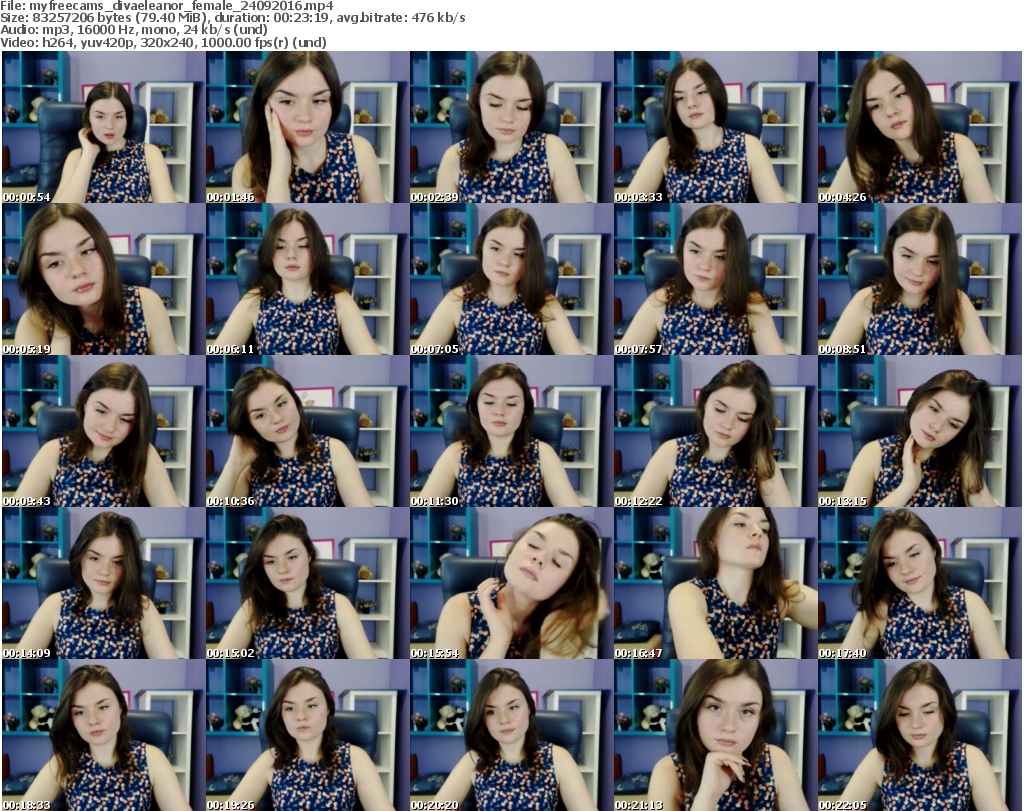Click the frame timestamped 00:13:15
The width and height of the screenshot is (1024, 811).
(x=919, y=431)
